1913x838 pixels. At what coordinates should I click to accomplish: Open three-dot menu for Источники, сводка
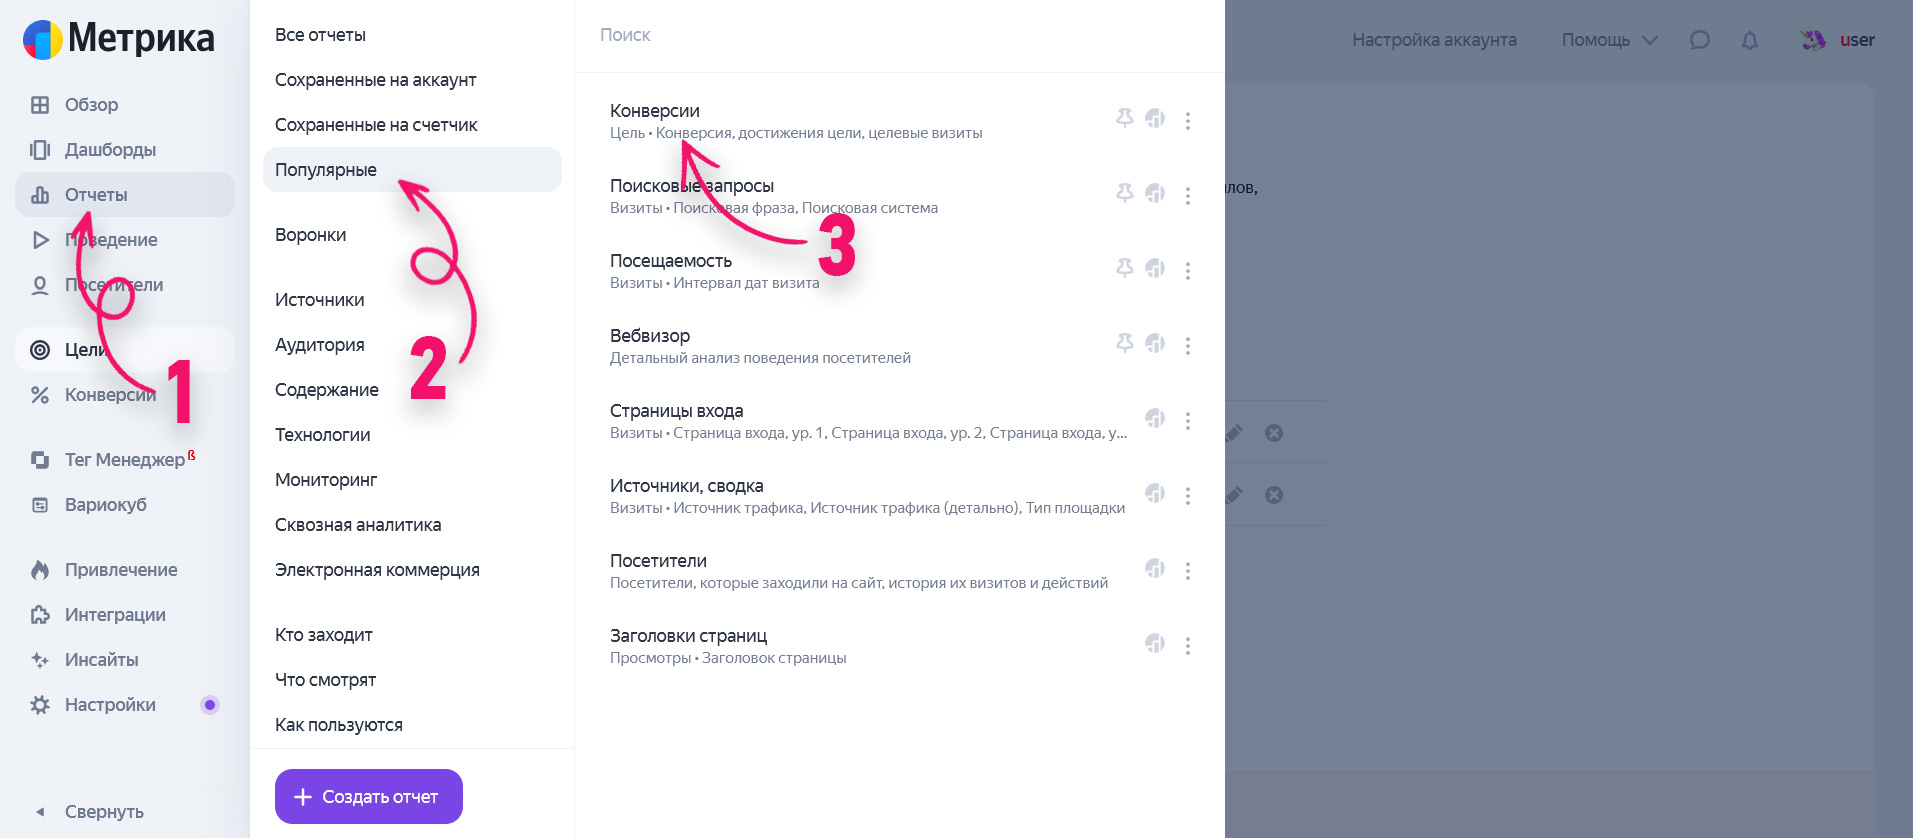1187,495
